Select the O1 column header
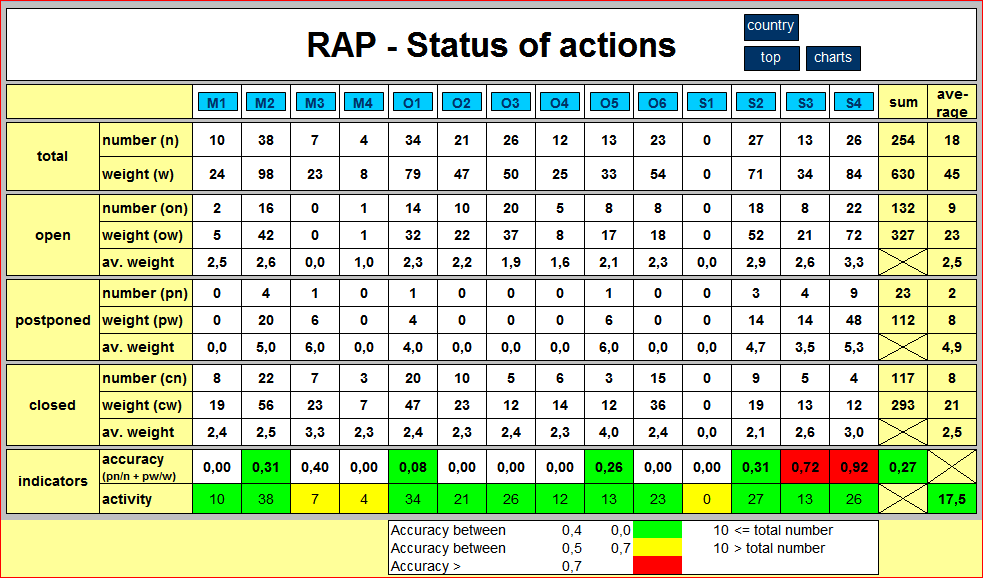Image resolution: width=983 pixels, height=578 pixels. (413, 101)
